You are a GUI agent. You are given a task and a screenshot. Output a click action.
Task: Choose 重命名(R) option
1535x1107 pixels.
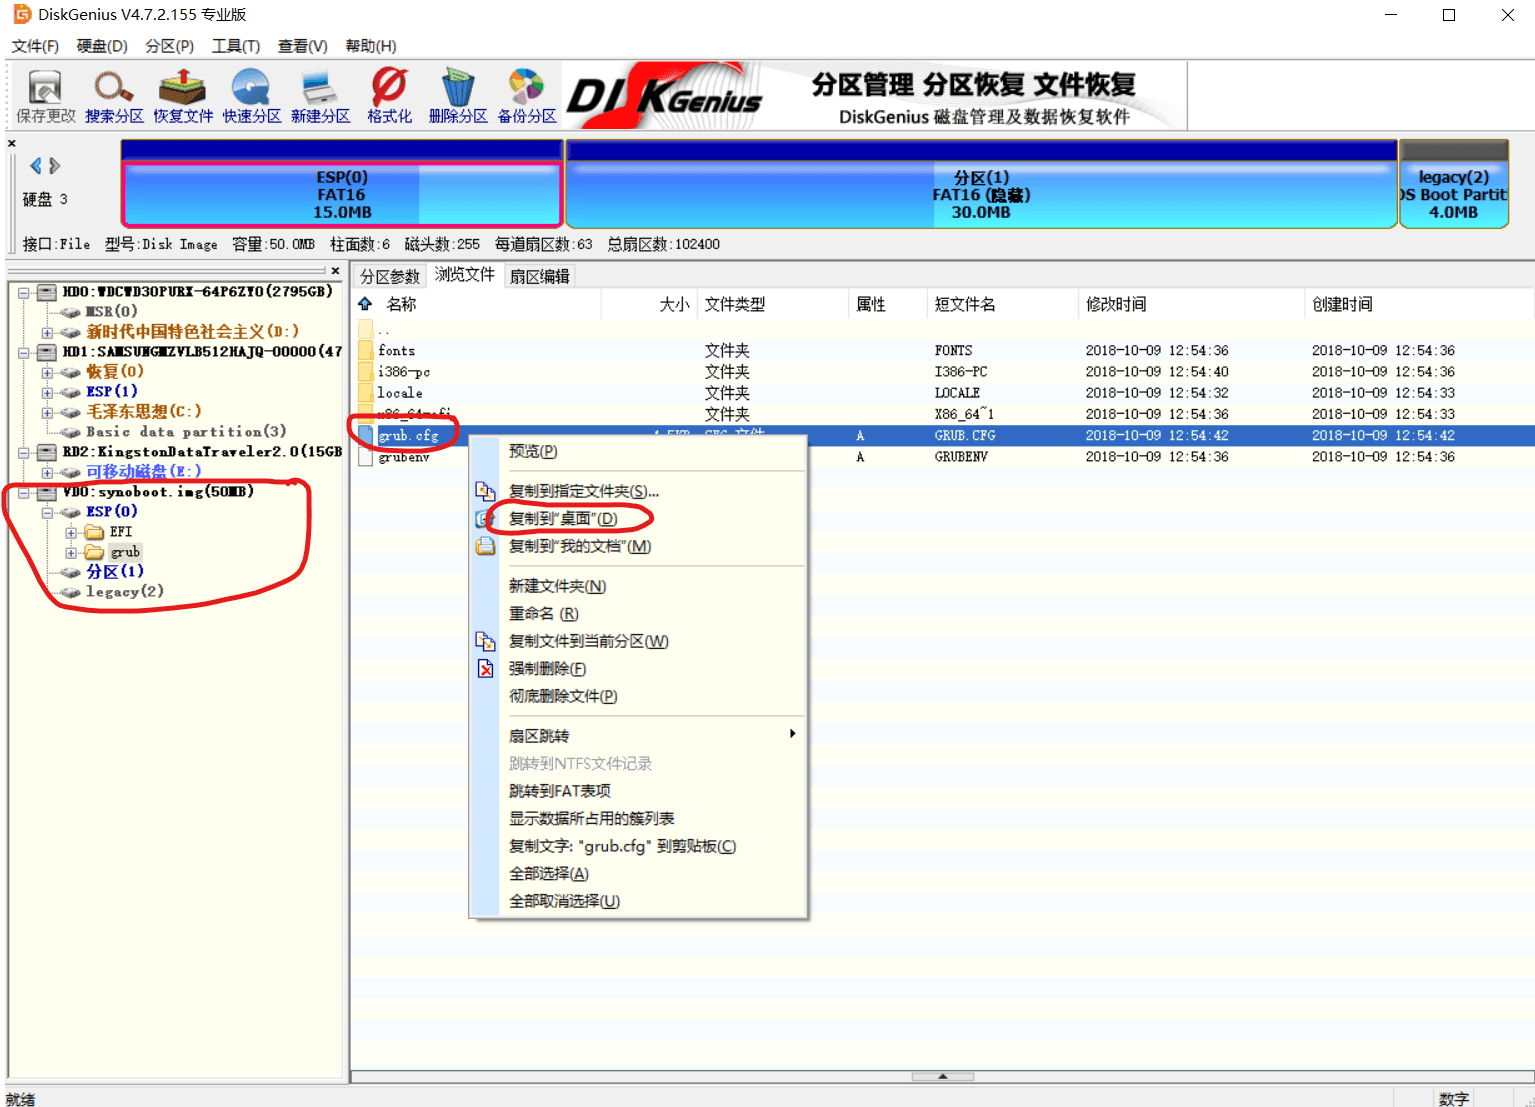pyautogui.click(x=544, y=613)
